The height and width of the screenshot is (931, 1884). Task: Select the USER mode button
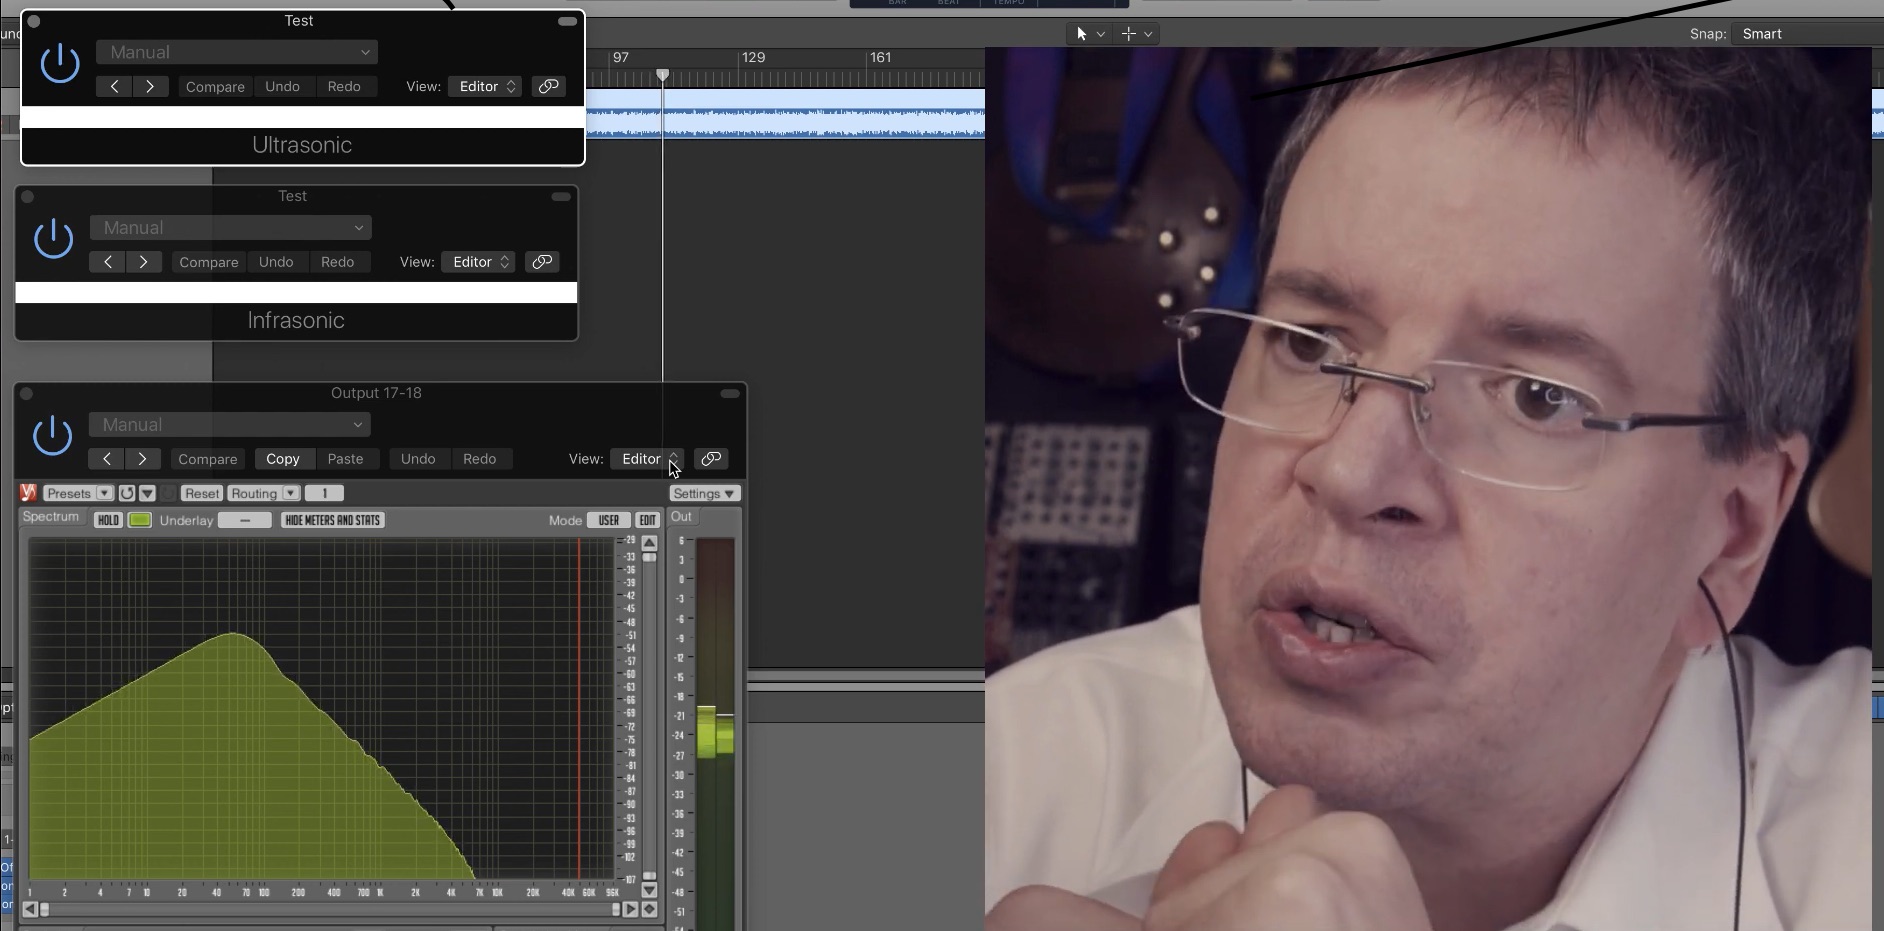pyautogui.click(x=609, y=520)
